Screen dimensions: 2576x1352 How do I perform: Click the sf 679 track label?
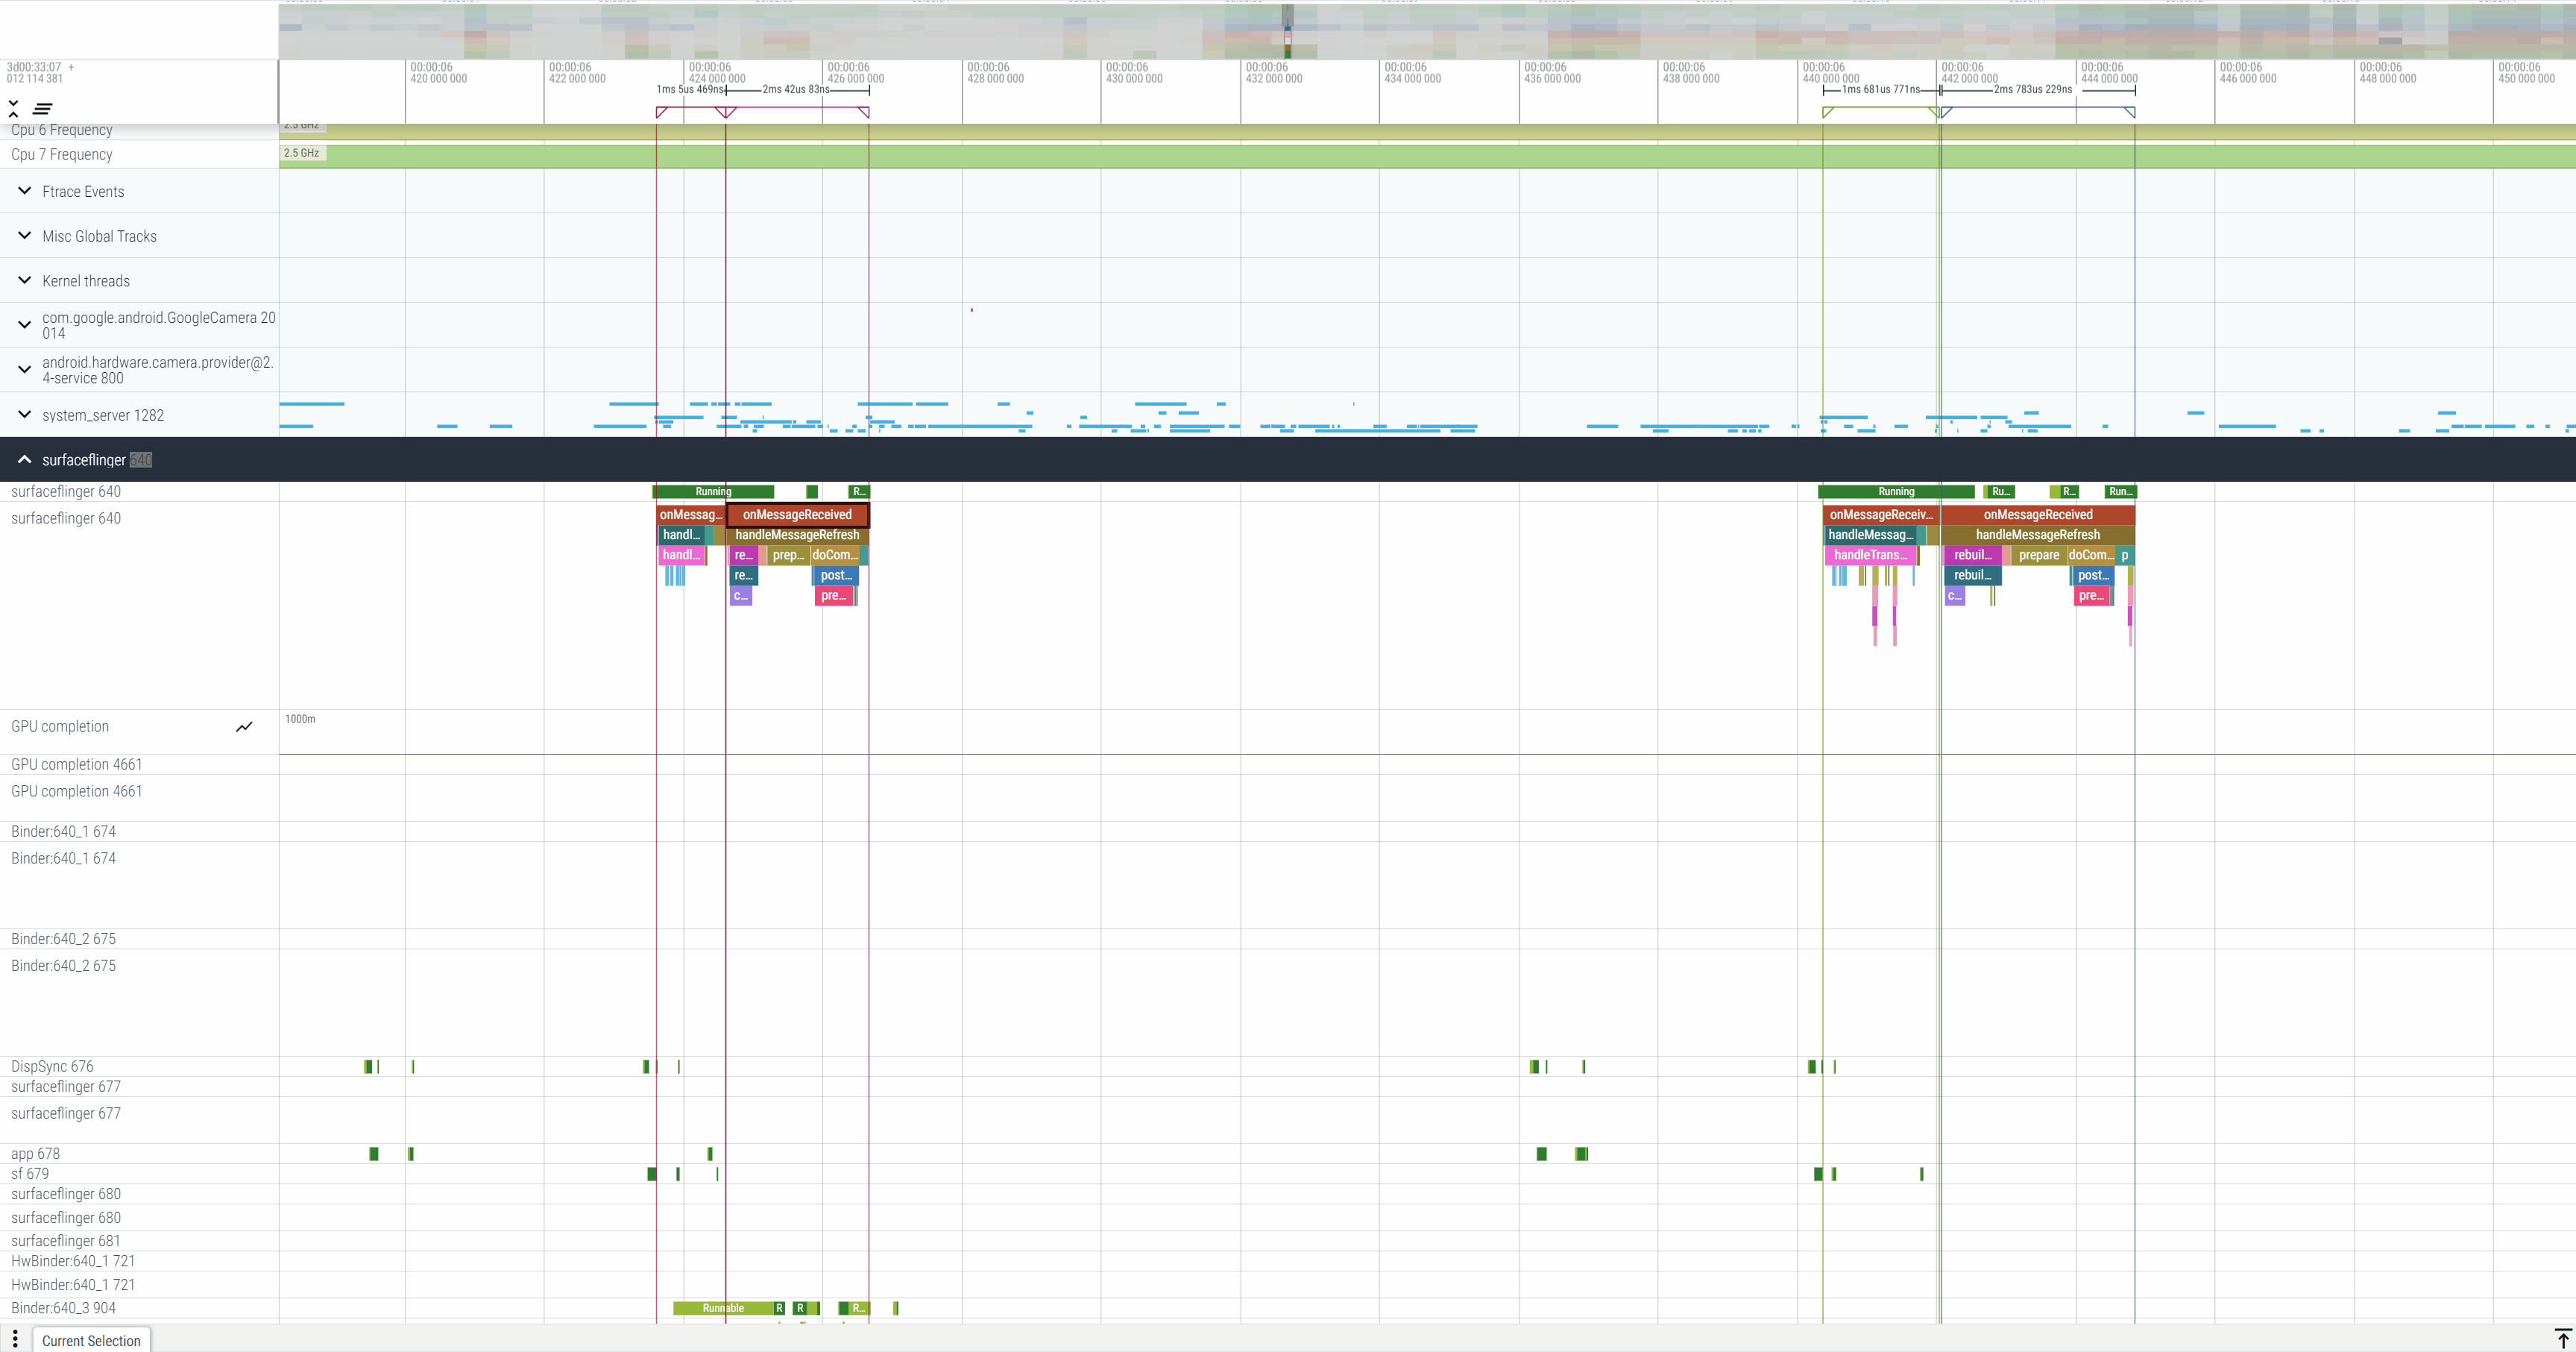coord(30,1173)
